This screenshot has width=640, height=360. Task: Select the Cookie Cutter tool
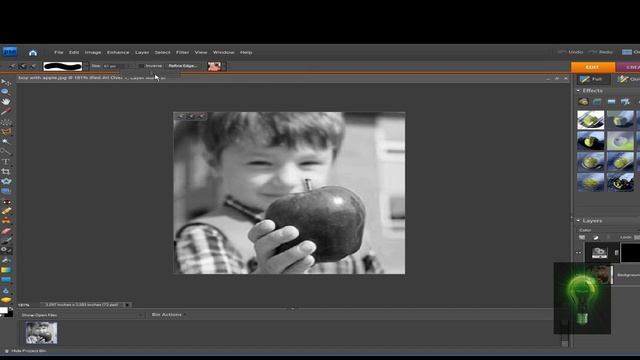(x=6, y=181)
